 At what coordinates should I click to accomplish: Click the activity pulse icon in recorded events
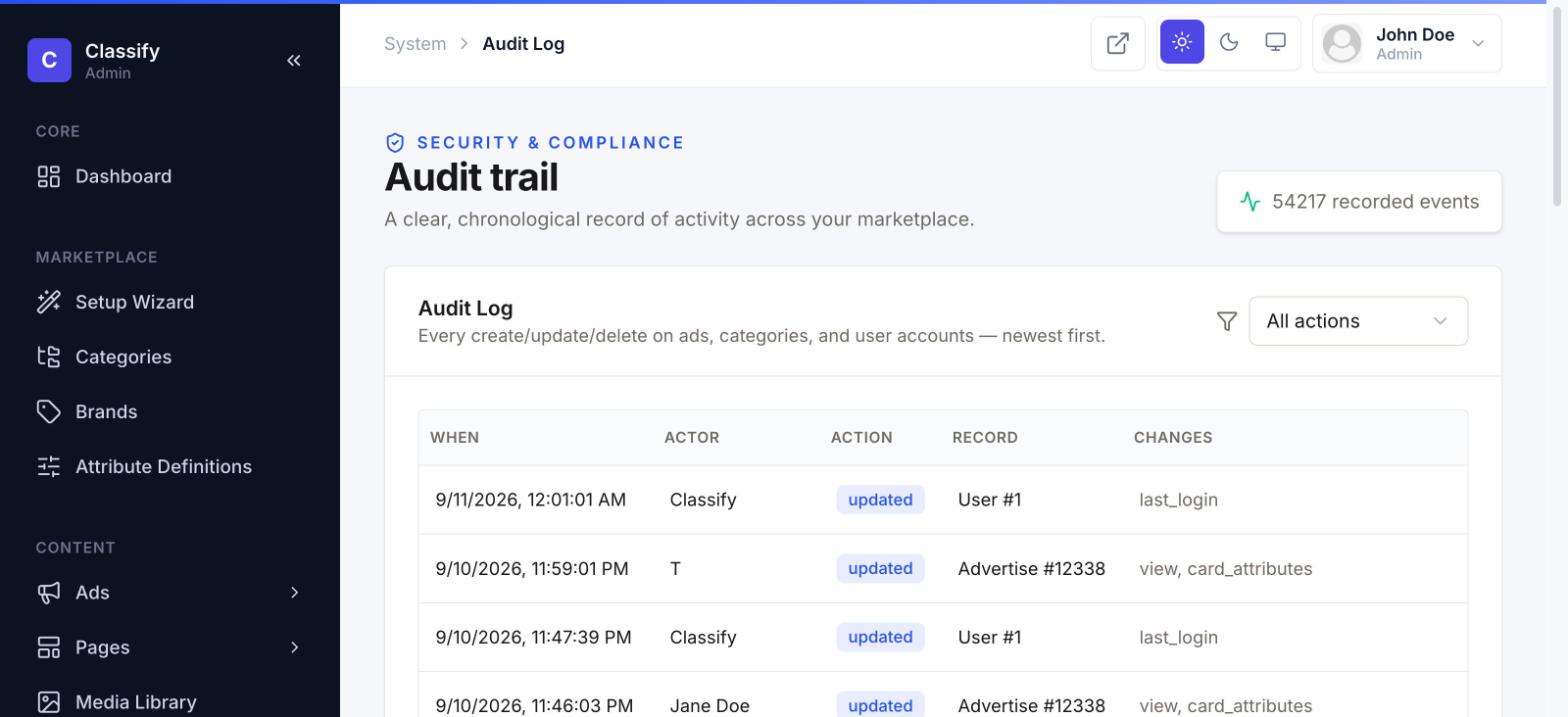(1250, 202)
